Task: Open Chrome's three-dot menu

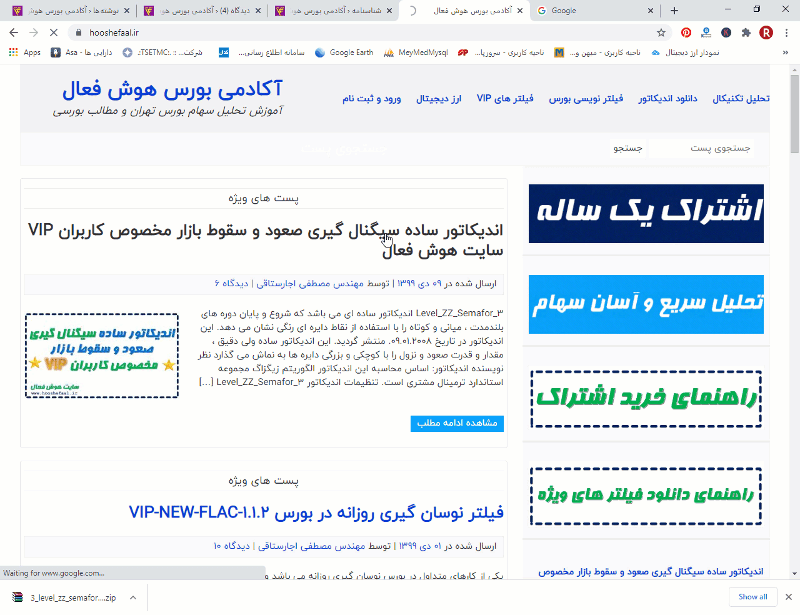Action: coord(786,33)
